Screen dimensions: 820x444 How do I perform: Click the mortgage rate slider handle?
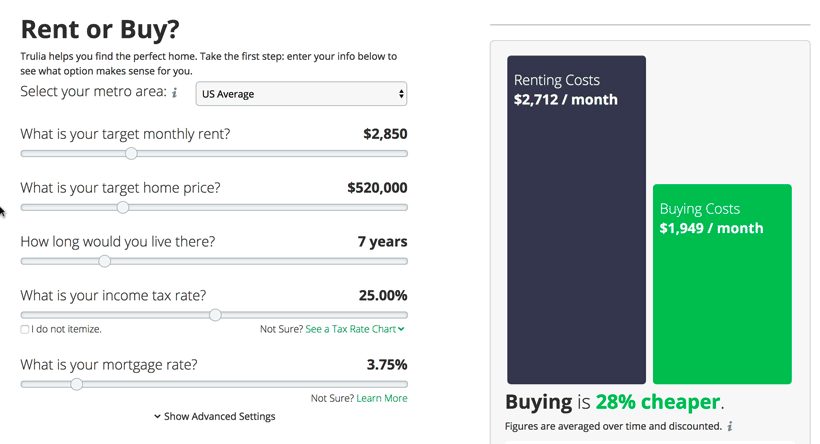click(x=76, y=384)
